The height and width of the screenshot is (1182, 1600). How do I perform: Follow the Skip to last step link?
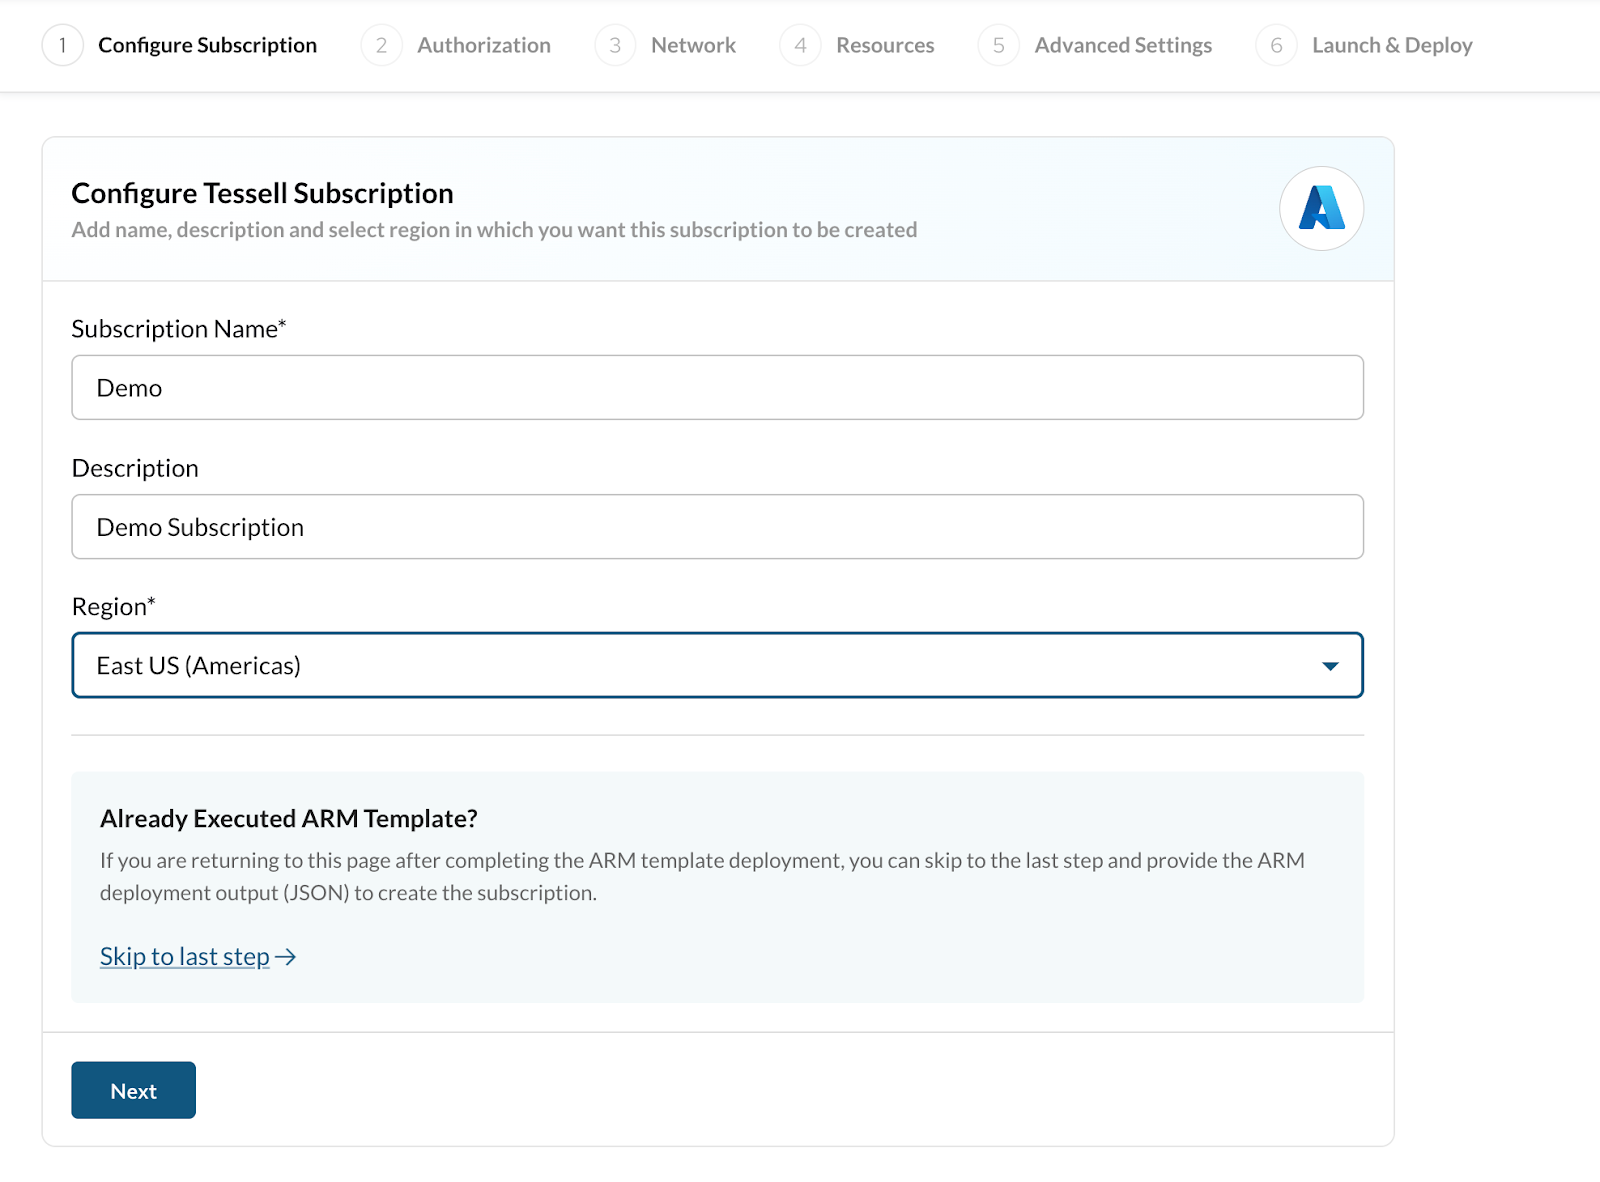185,957
